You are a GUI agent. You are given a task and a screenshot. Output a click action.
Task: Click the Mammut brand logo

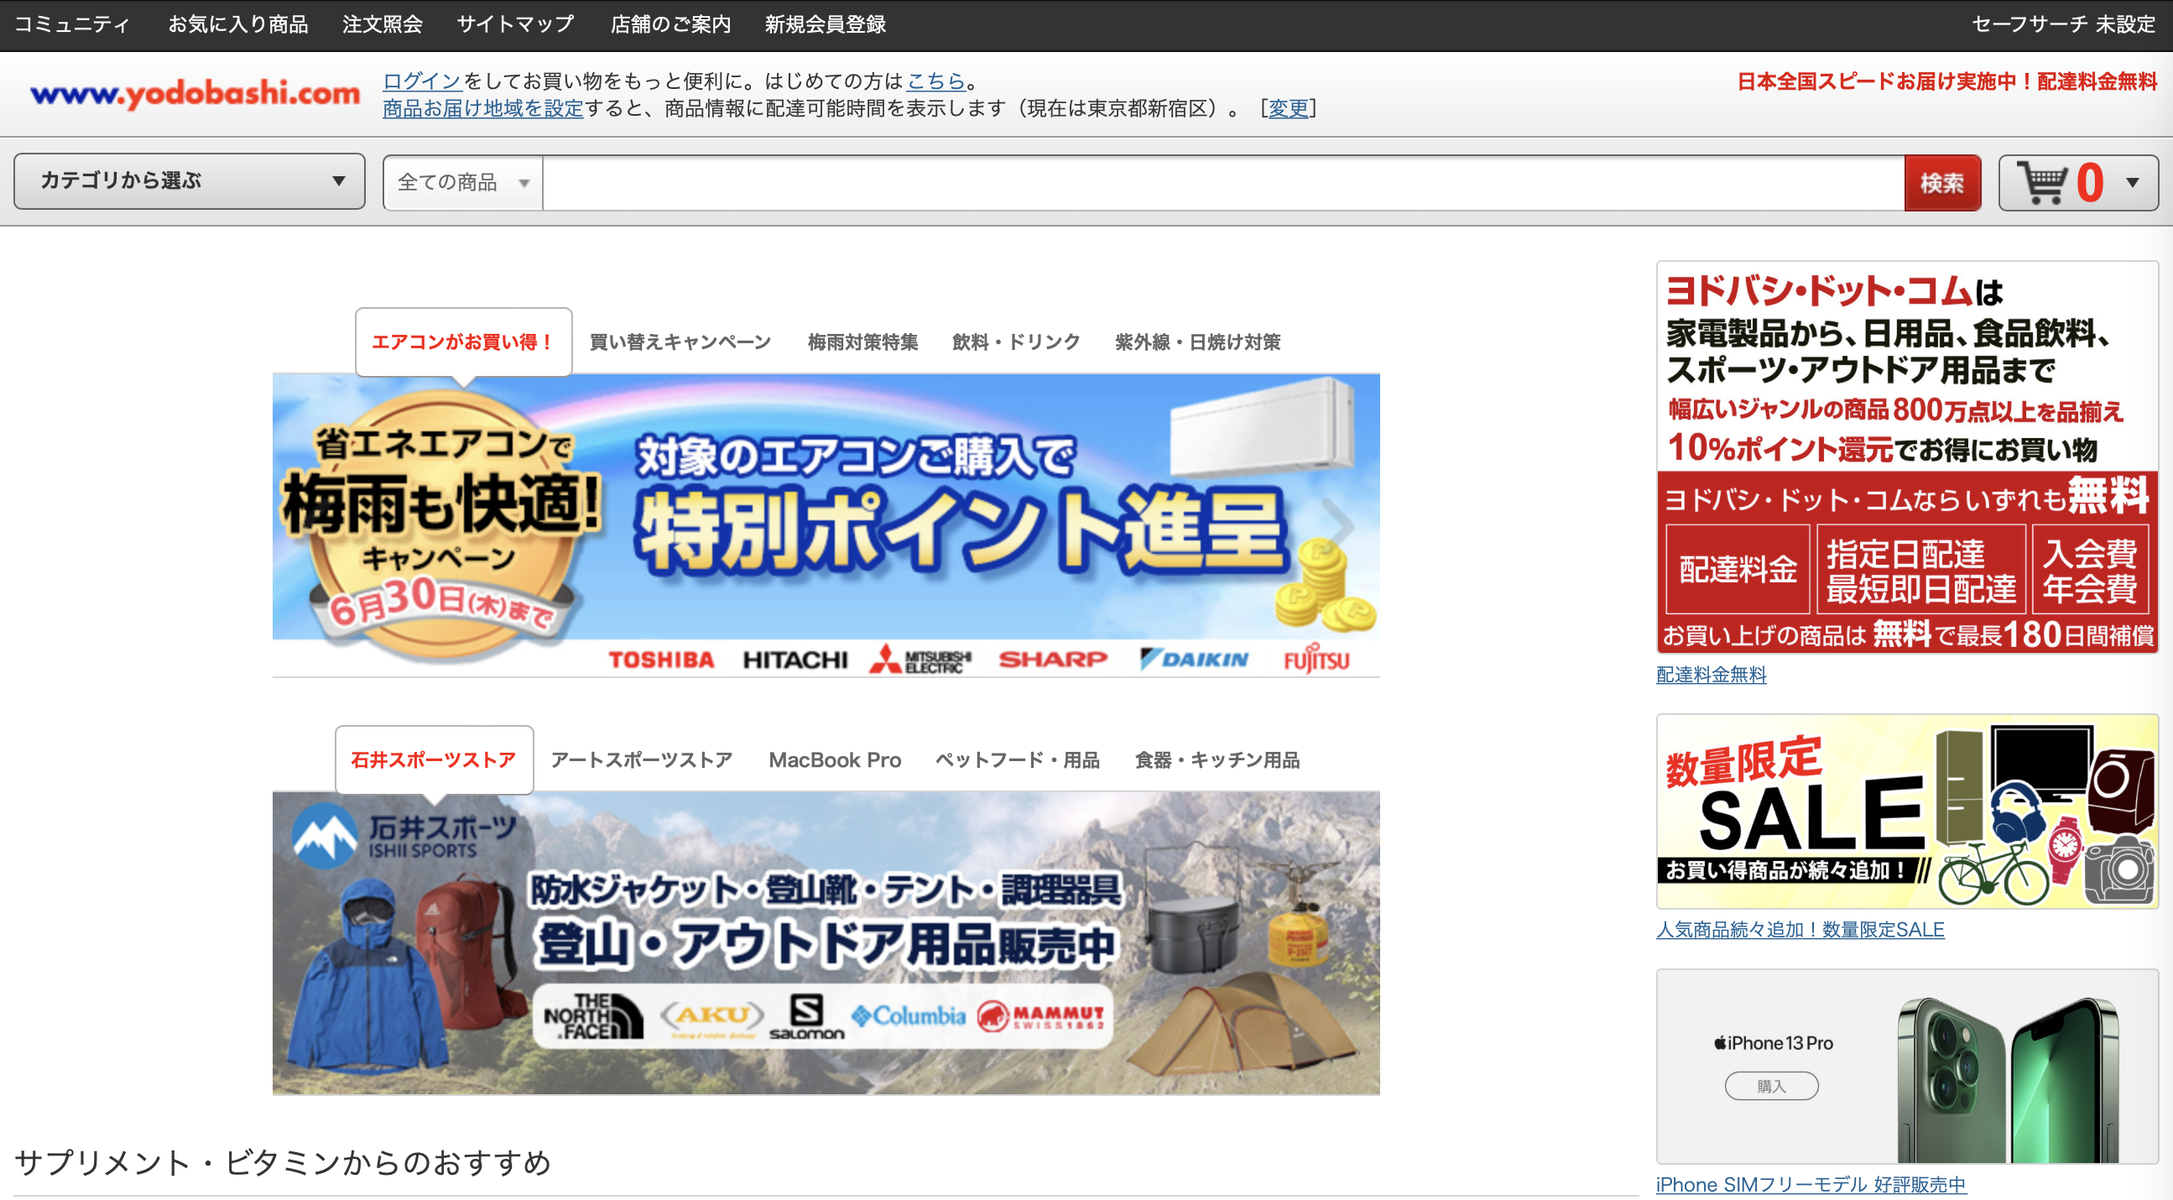point(1041,1017)
